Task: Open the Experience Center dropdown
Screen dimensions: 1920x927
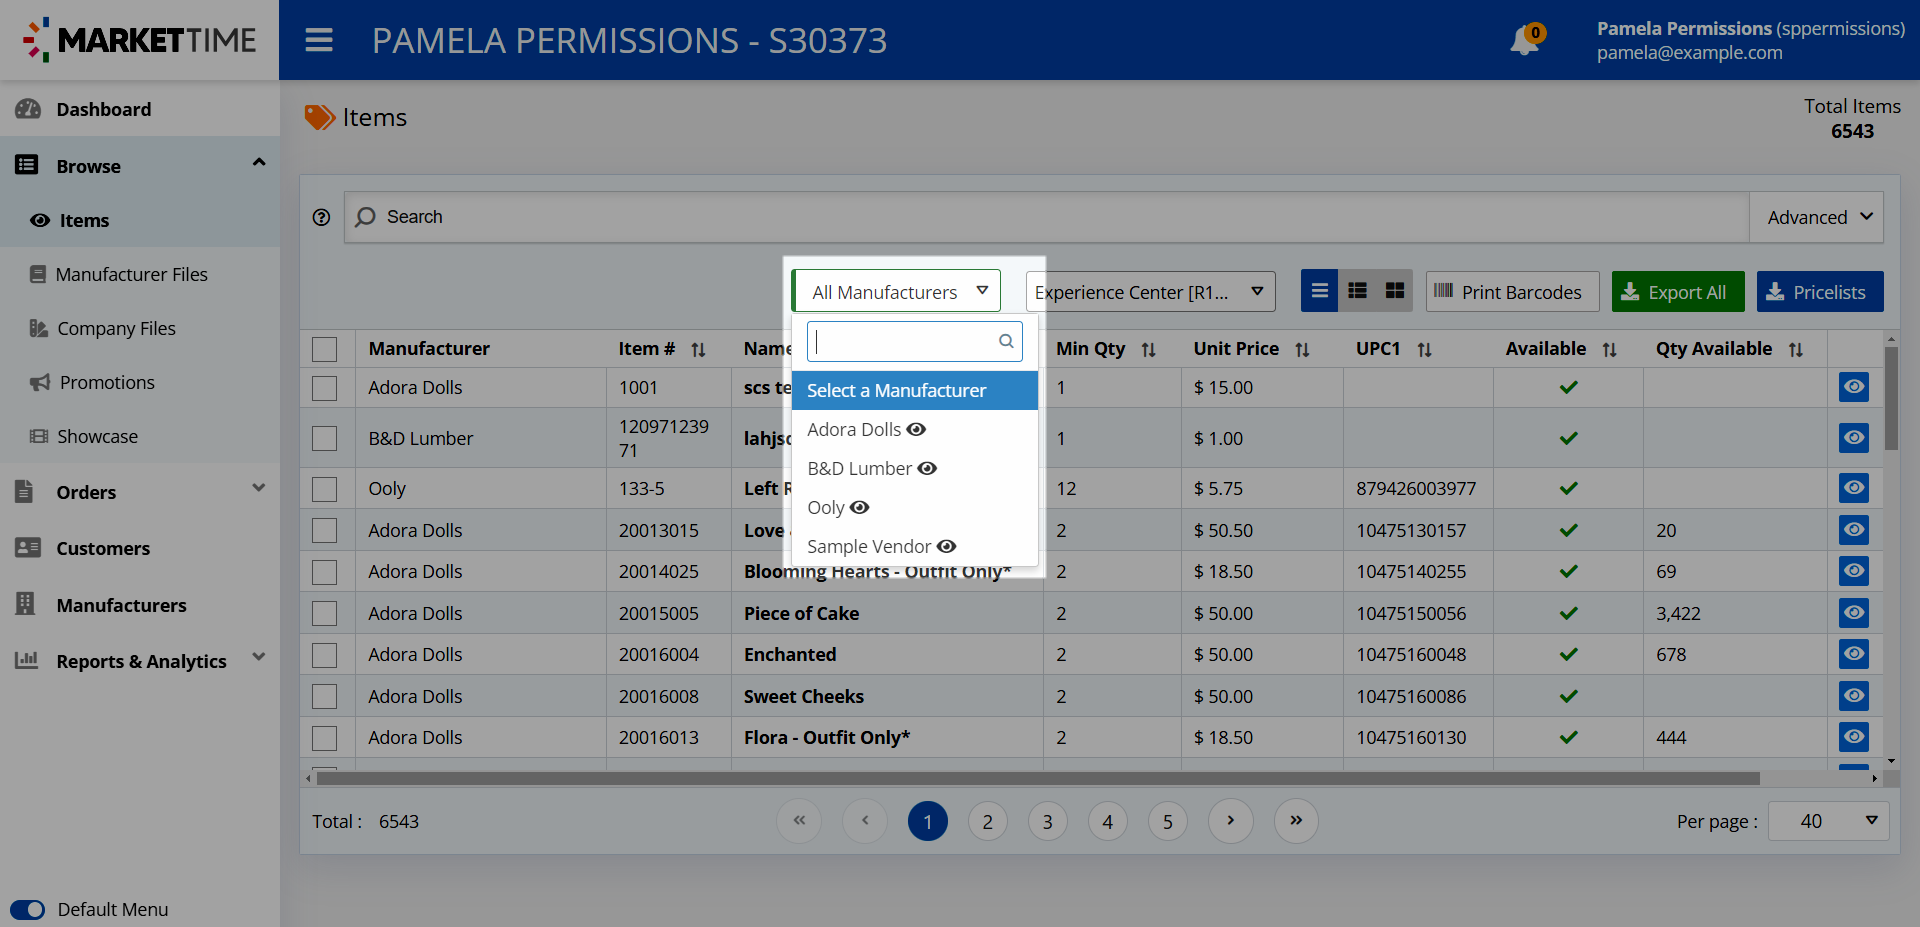Action: pos(1150,292)
